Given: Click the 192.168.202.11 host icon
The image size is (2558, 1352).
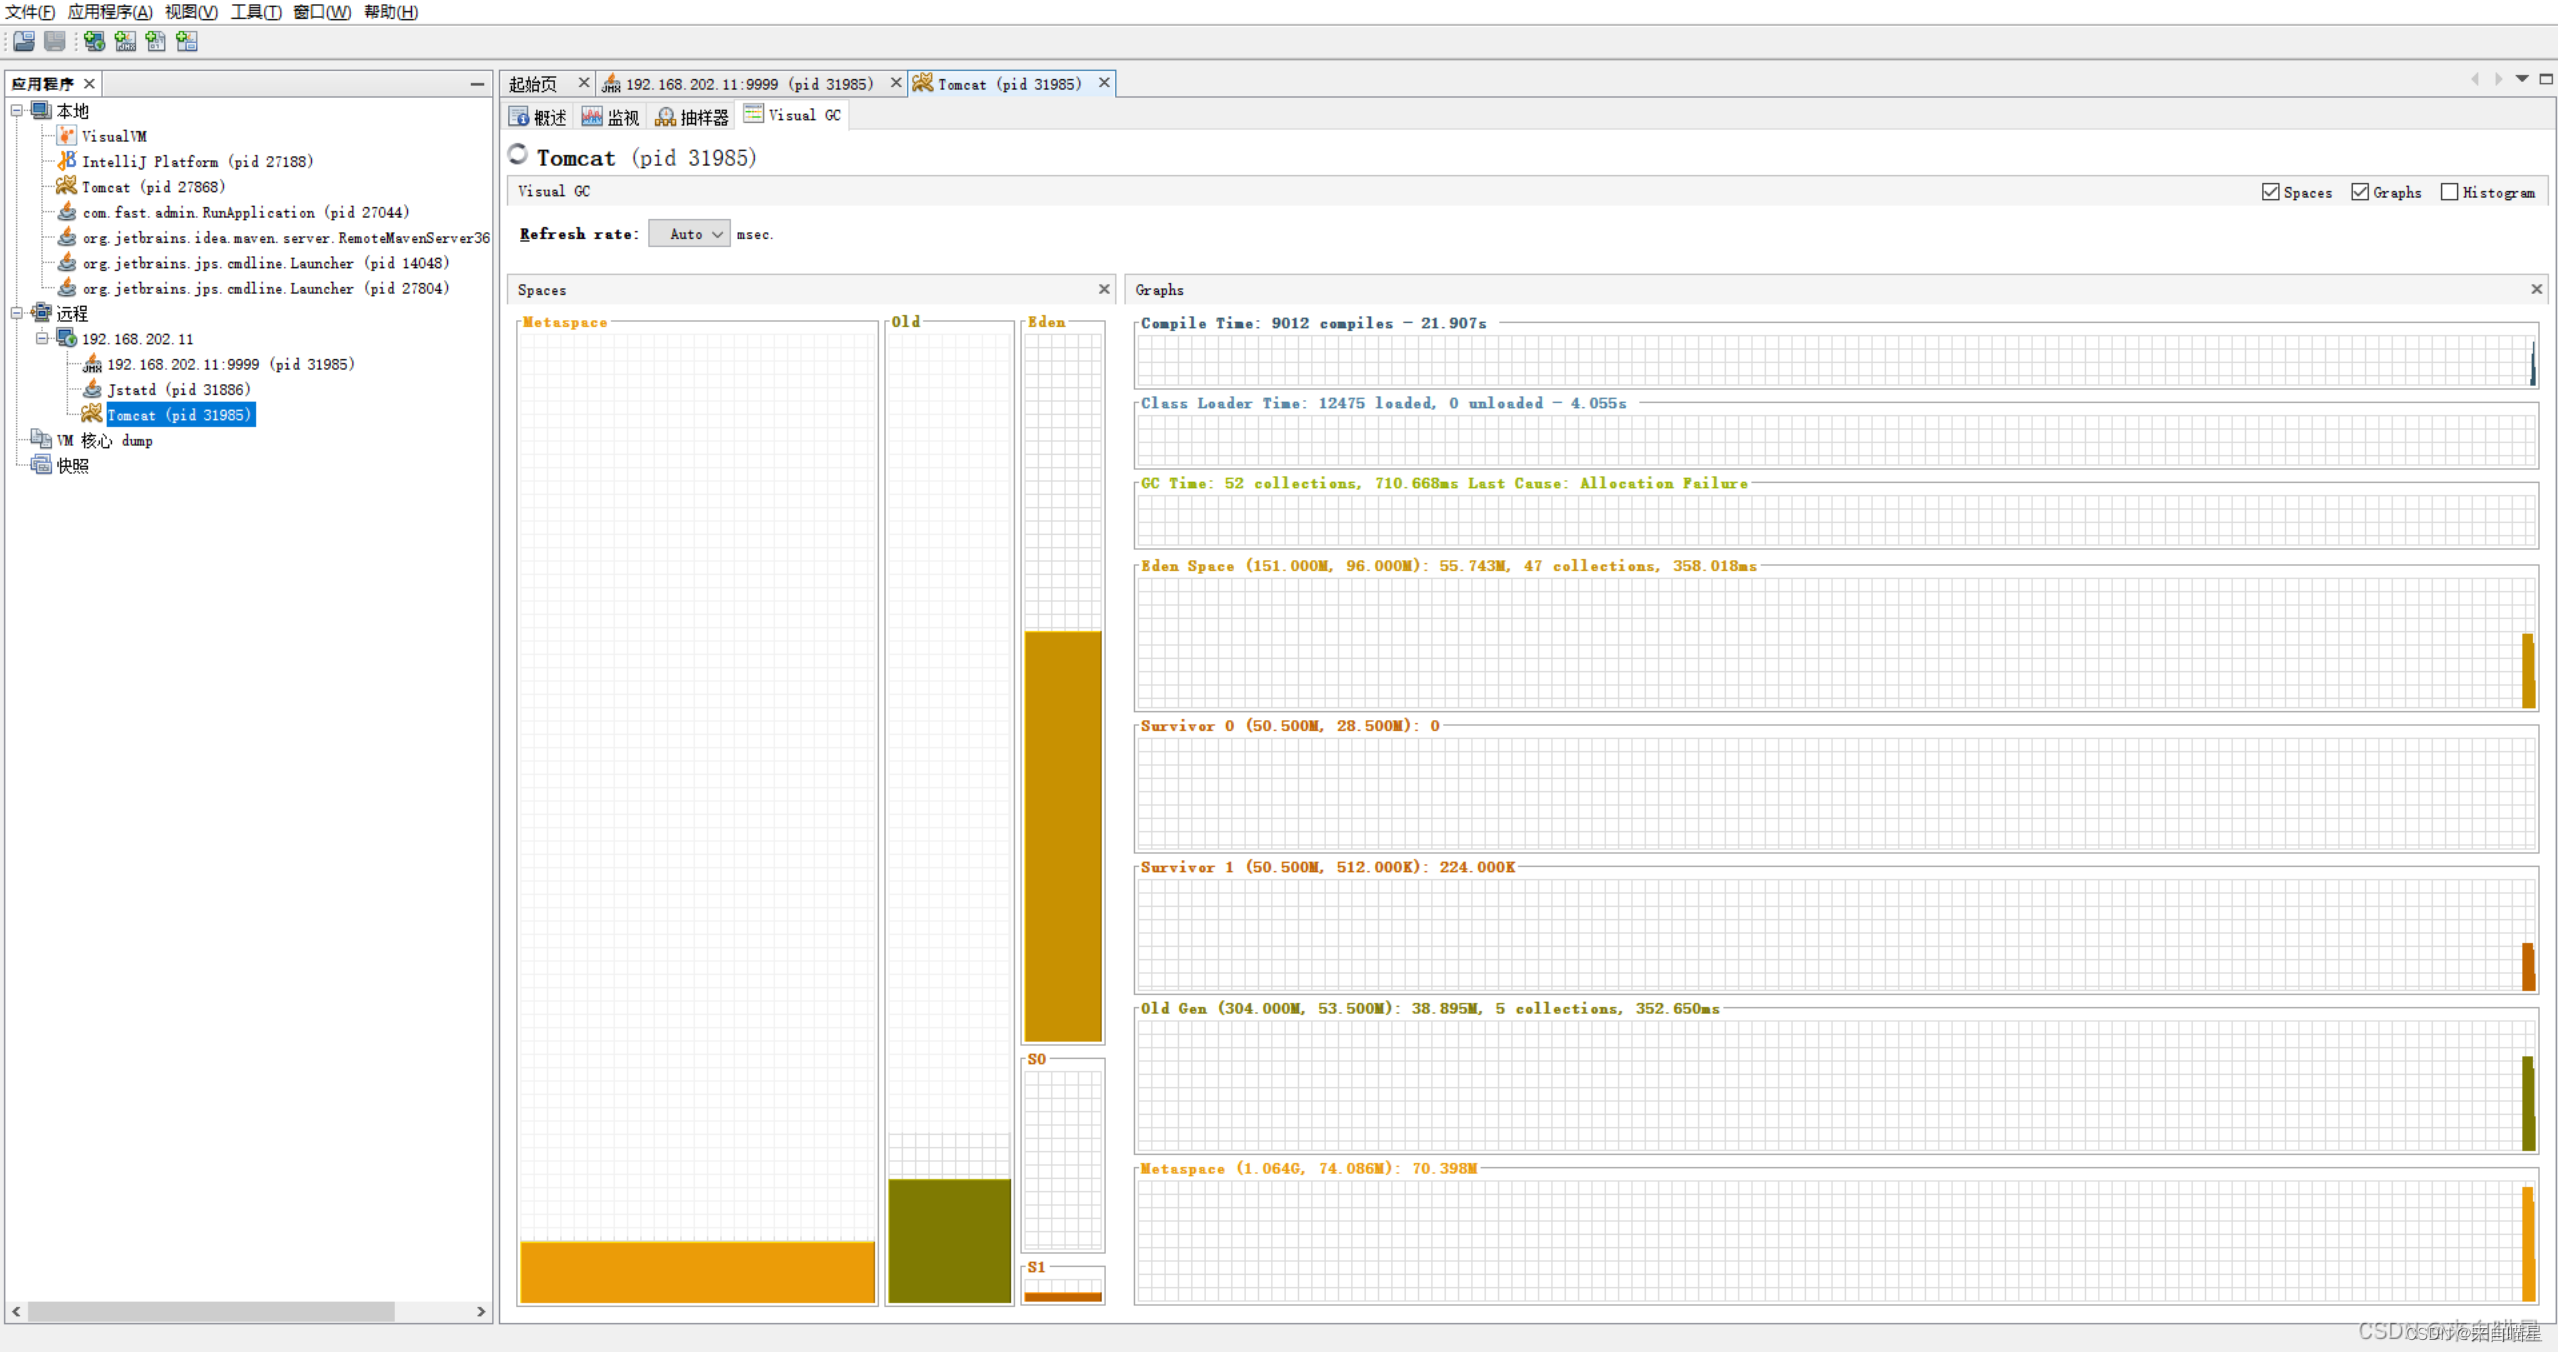Looking at the screenshot, I should tap(66, 338).
